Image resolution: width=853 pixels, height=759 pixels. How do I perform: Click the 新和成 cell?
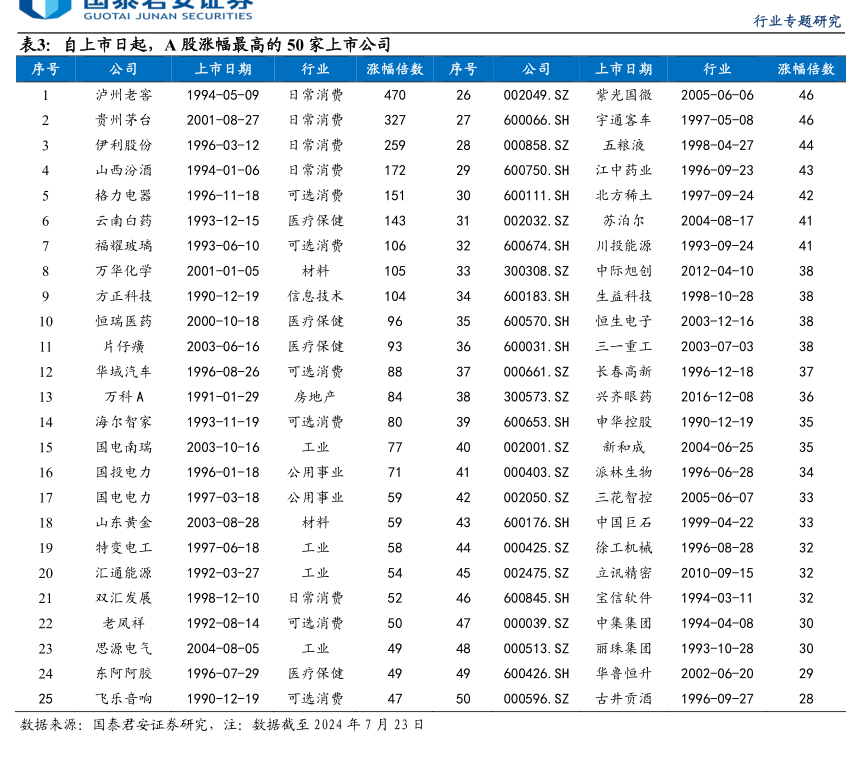coord(624,447)
